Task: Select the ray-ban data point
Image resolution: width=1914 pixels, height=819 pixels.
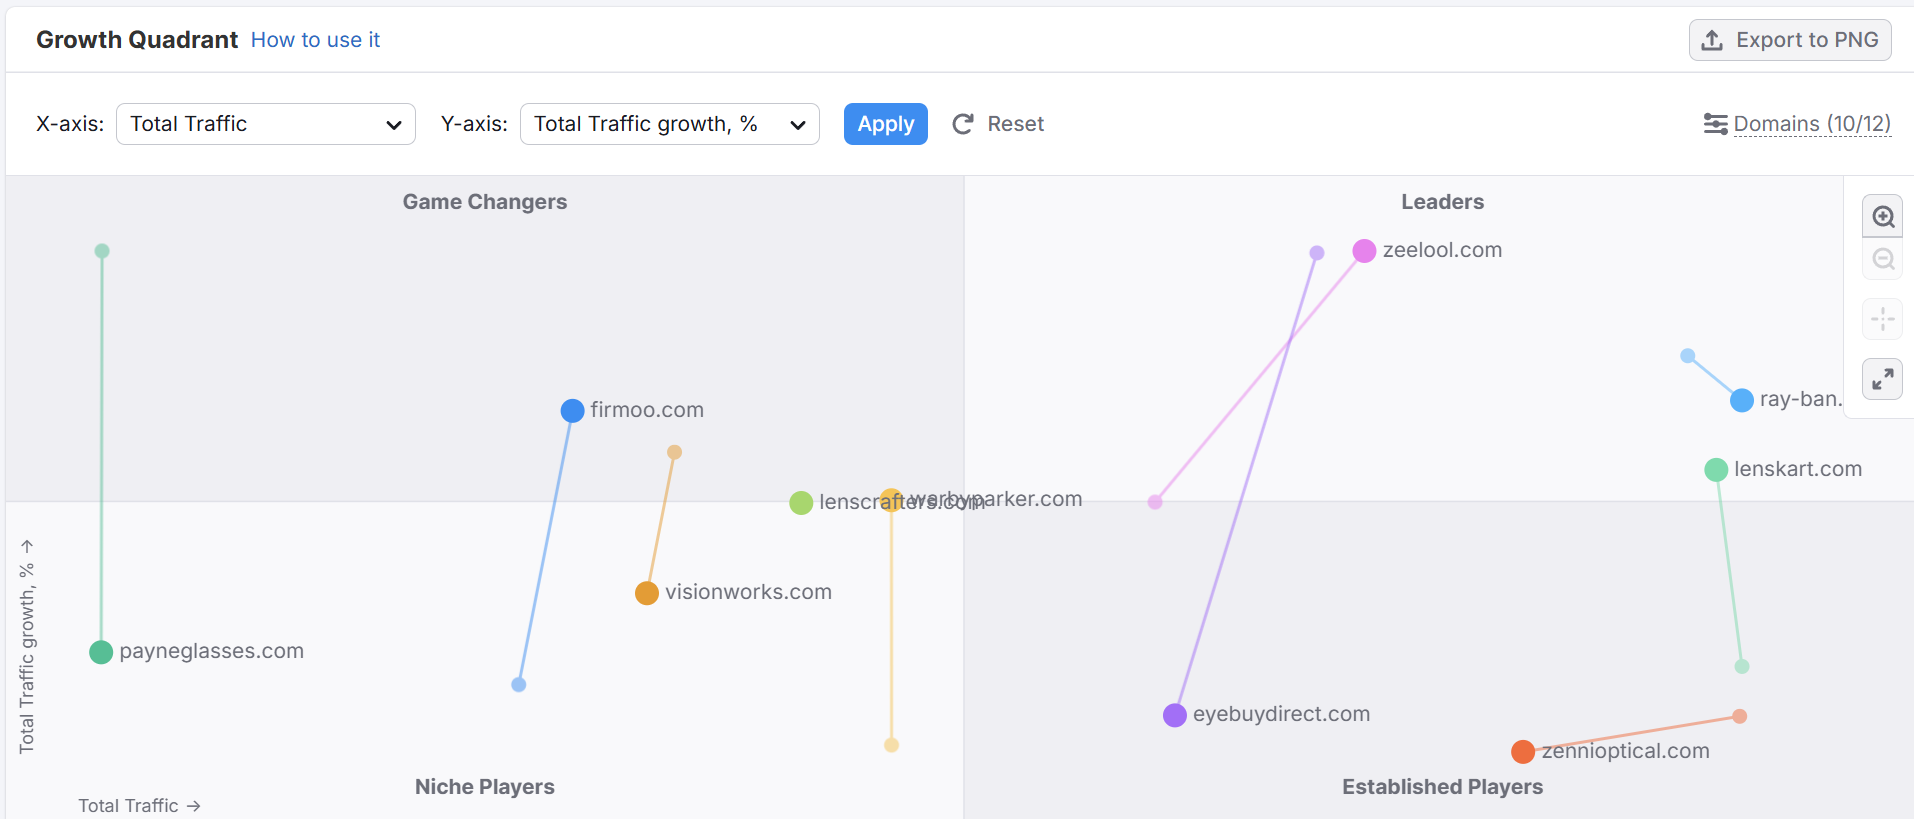Action: click(x=1742, y=400)
